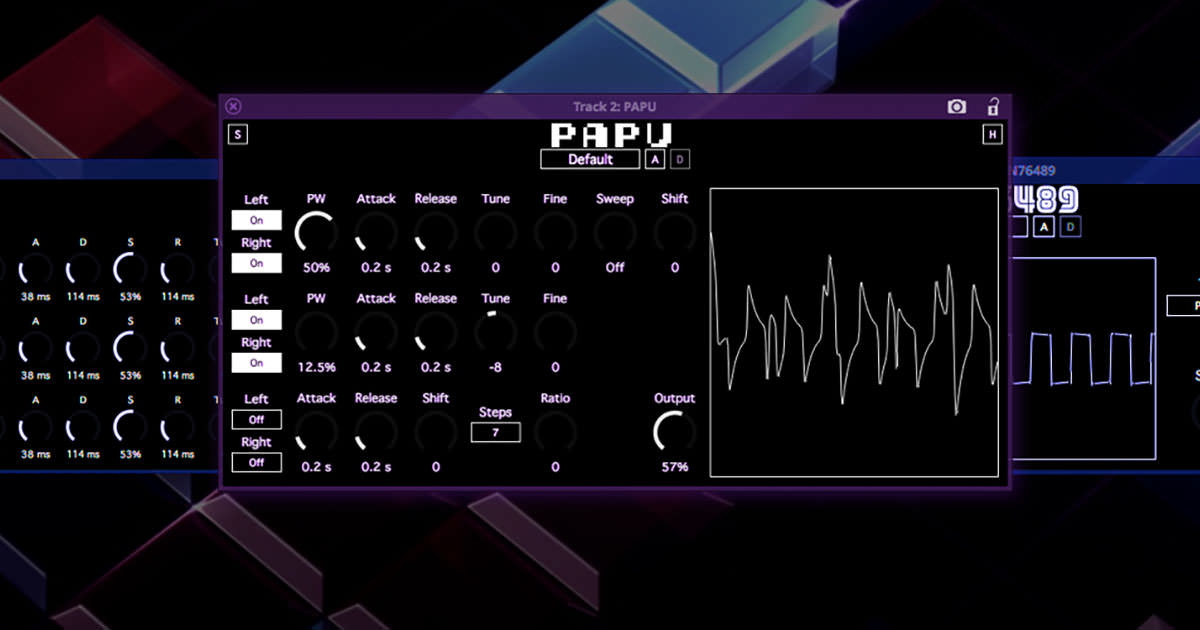1200x630 pixels.
Task: Toggle first channel's Left output On
Action: tap(256, 220)
